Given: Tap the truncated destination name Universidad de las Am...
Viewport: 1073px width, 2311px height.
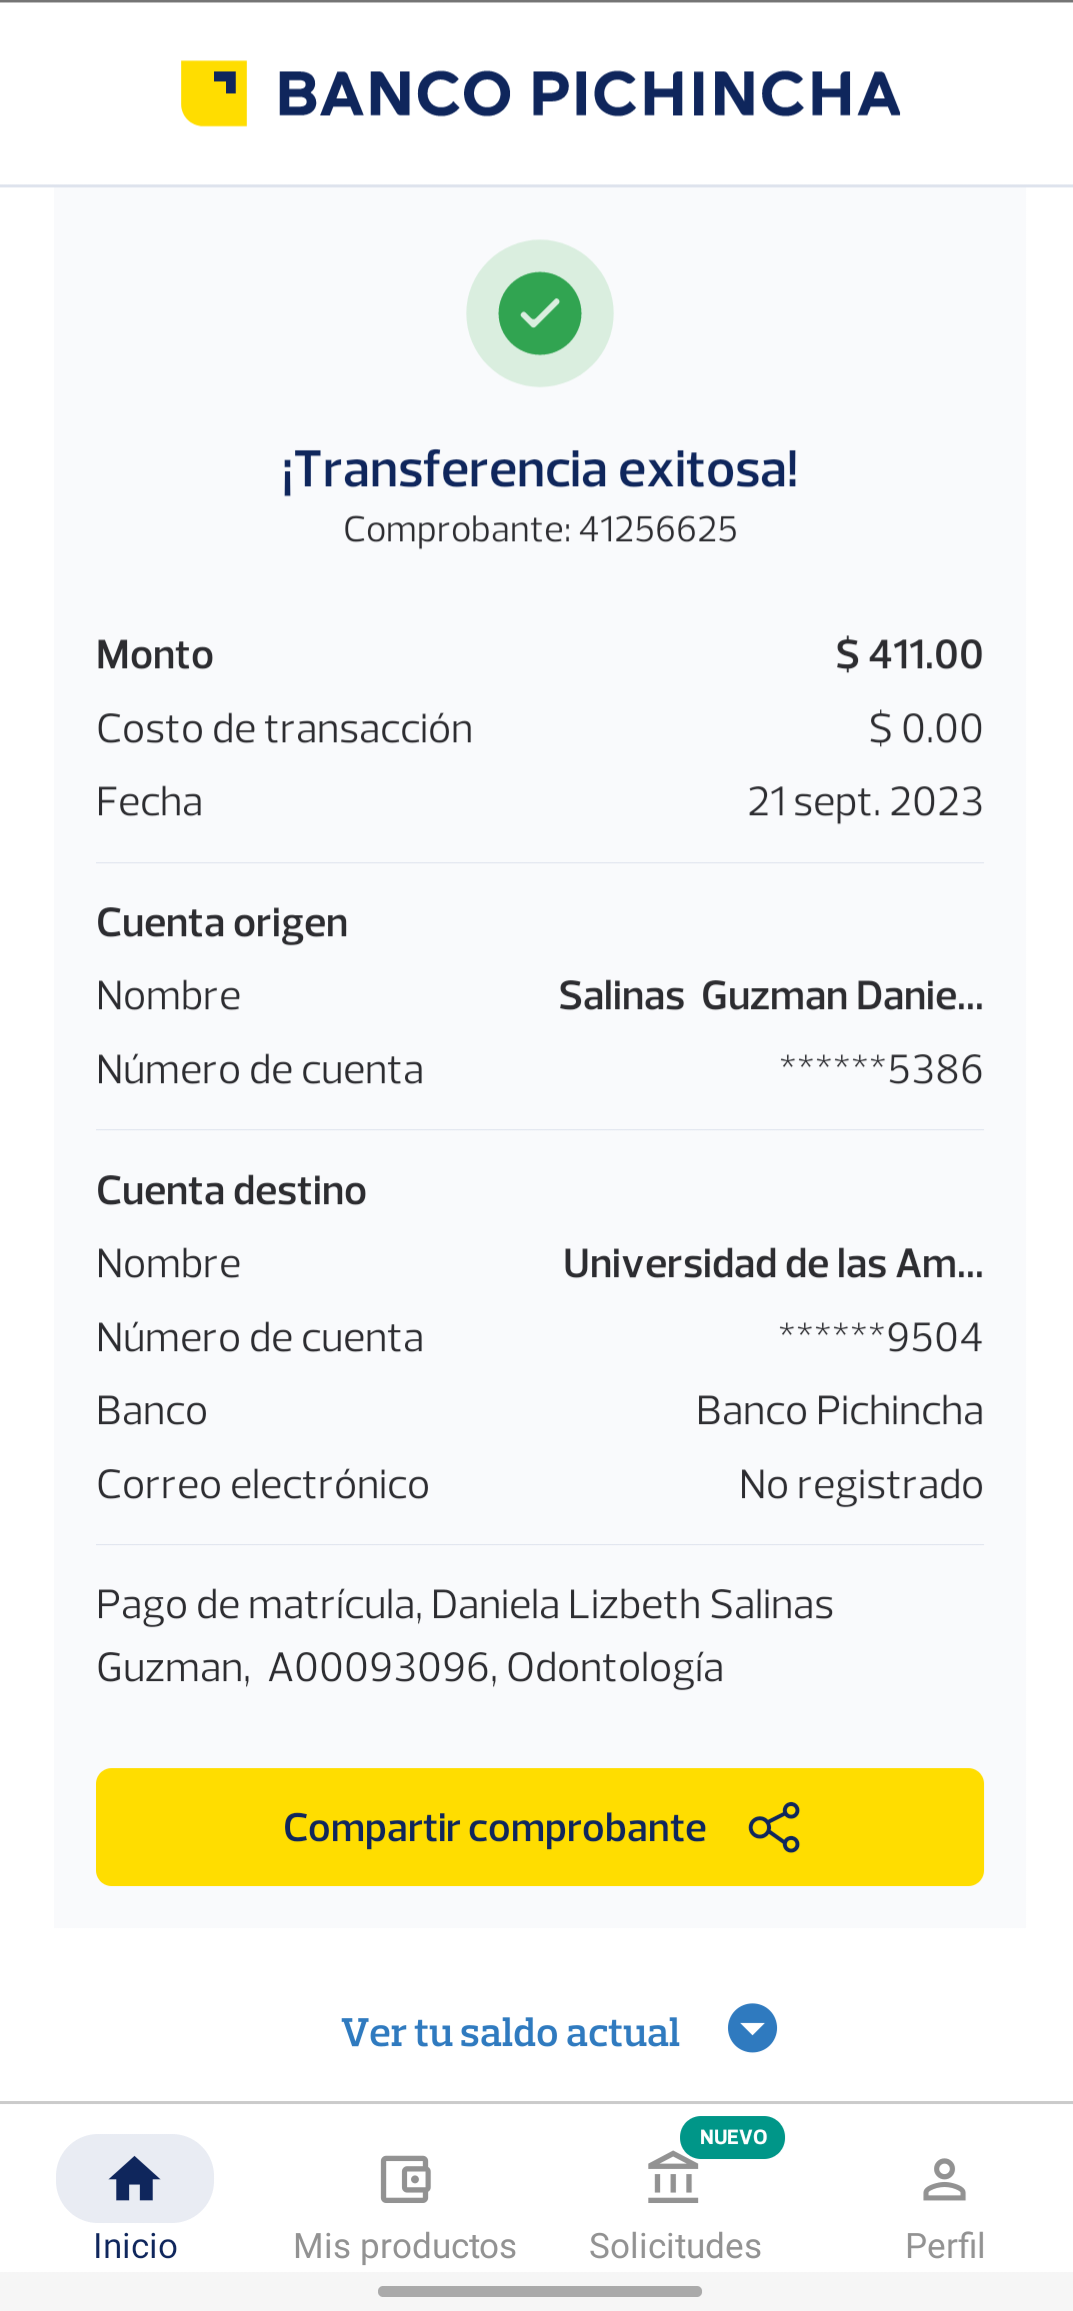Looking at the screenshot, I should 772,1264.
